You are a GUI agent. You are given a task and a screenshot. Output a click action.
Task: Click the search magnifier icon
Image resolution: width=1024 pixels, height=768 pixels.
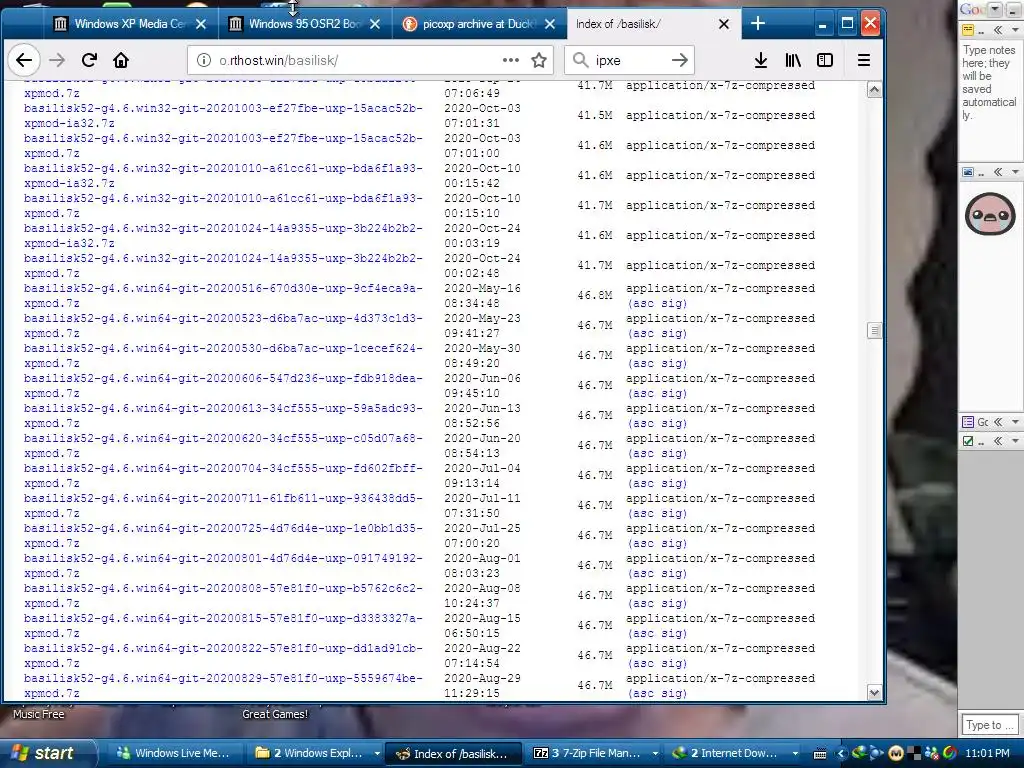point(580,60)
